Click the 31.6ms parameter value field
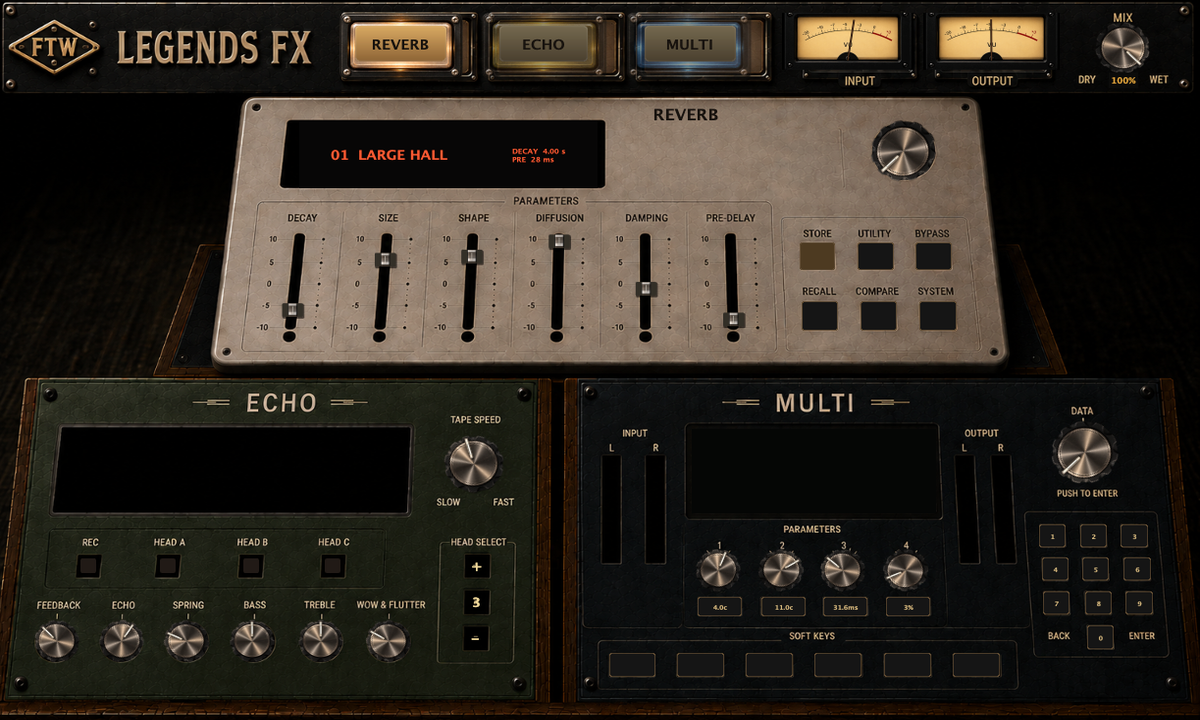1200x720 pixels. coord(845,606)
